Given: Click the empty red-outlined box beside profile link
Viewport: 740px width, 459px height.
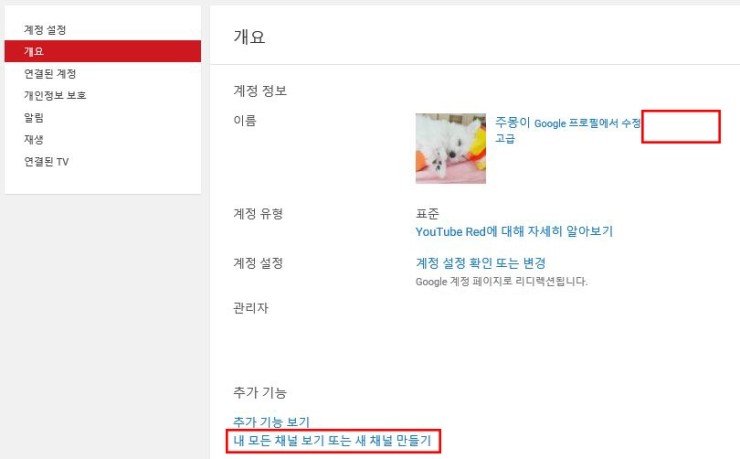Looking at the screenshot, I should pos(681,126).
